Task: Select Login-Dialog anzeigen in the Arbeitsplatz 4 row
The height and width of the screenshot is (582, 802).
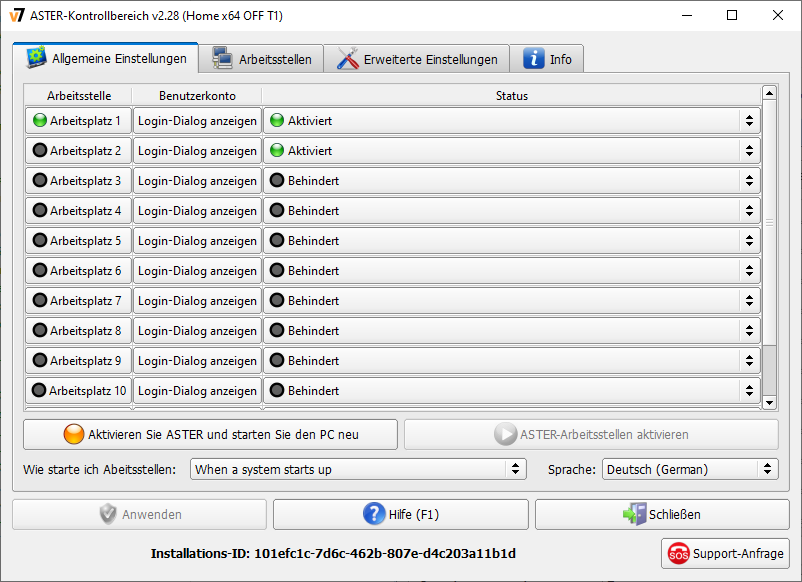Action: 197,211
